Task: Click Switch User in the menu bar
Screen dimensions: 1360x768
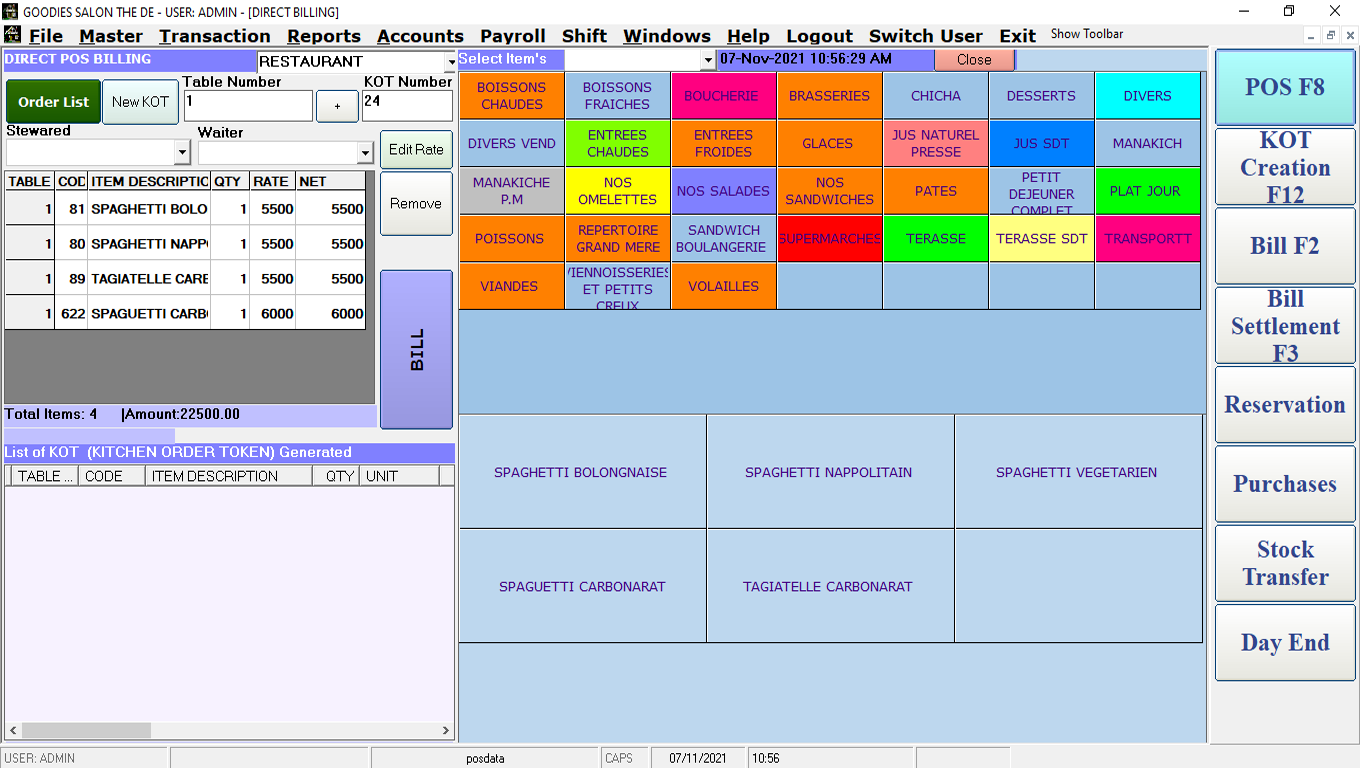Action: tap(926, 36)
